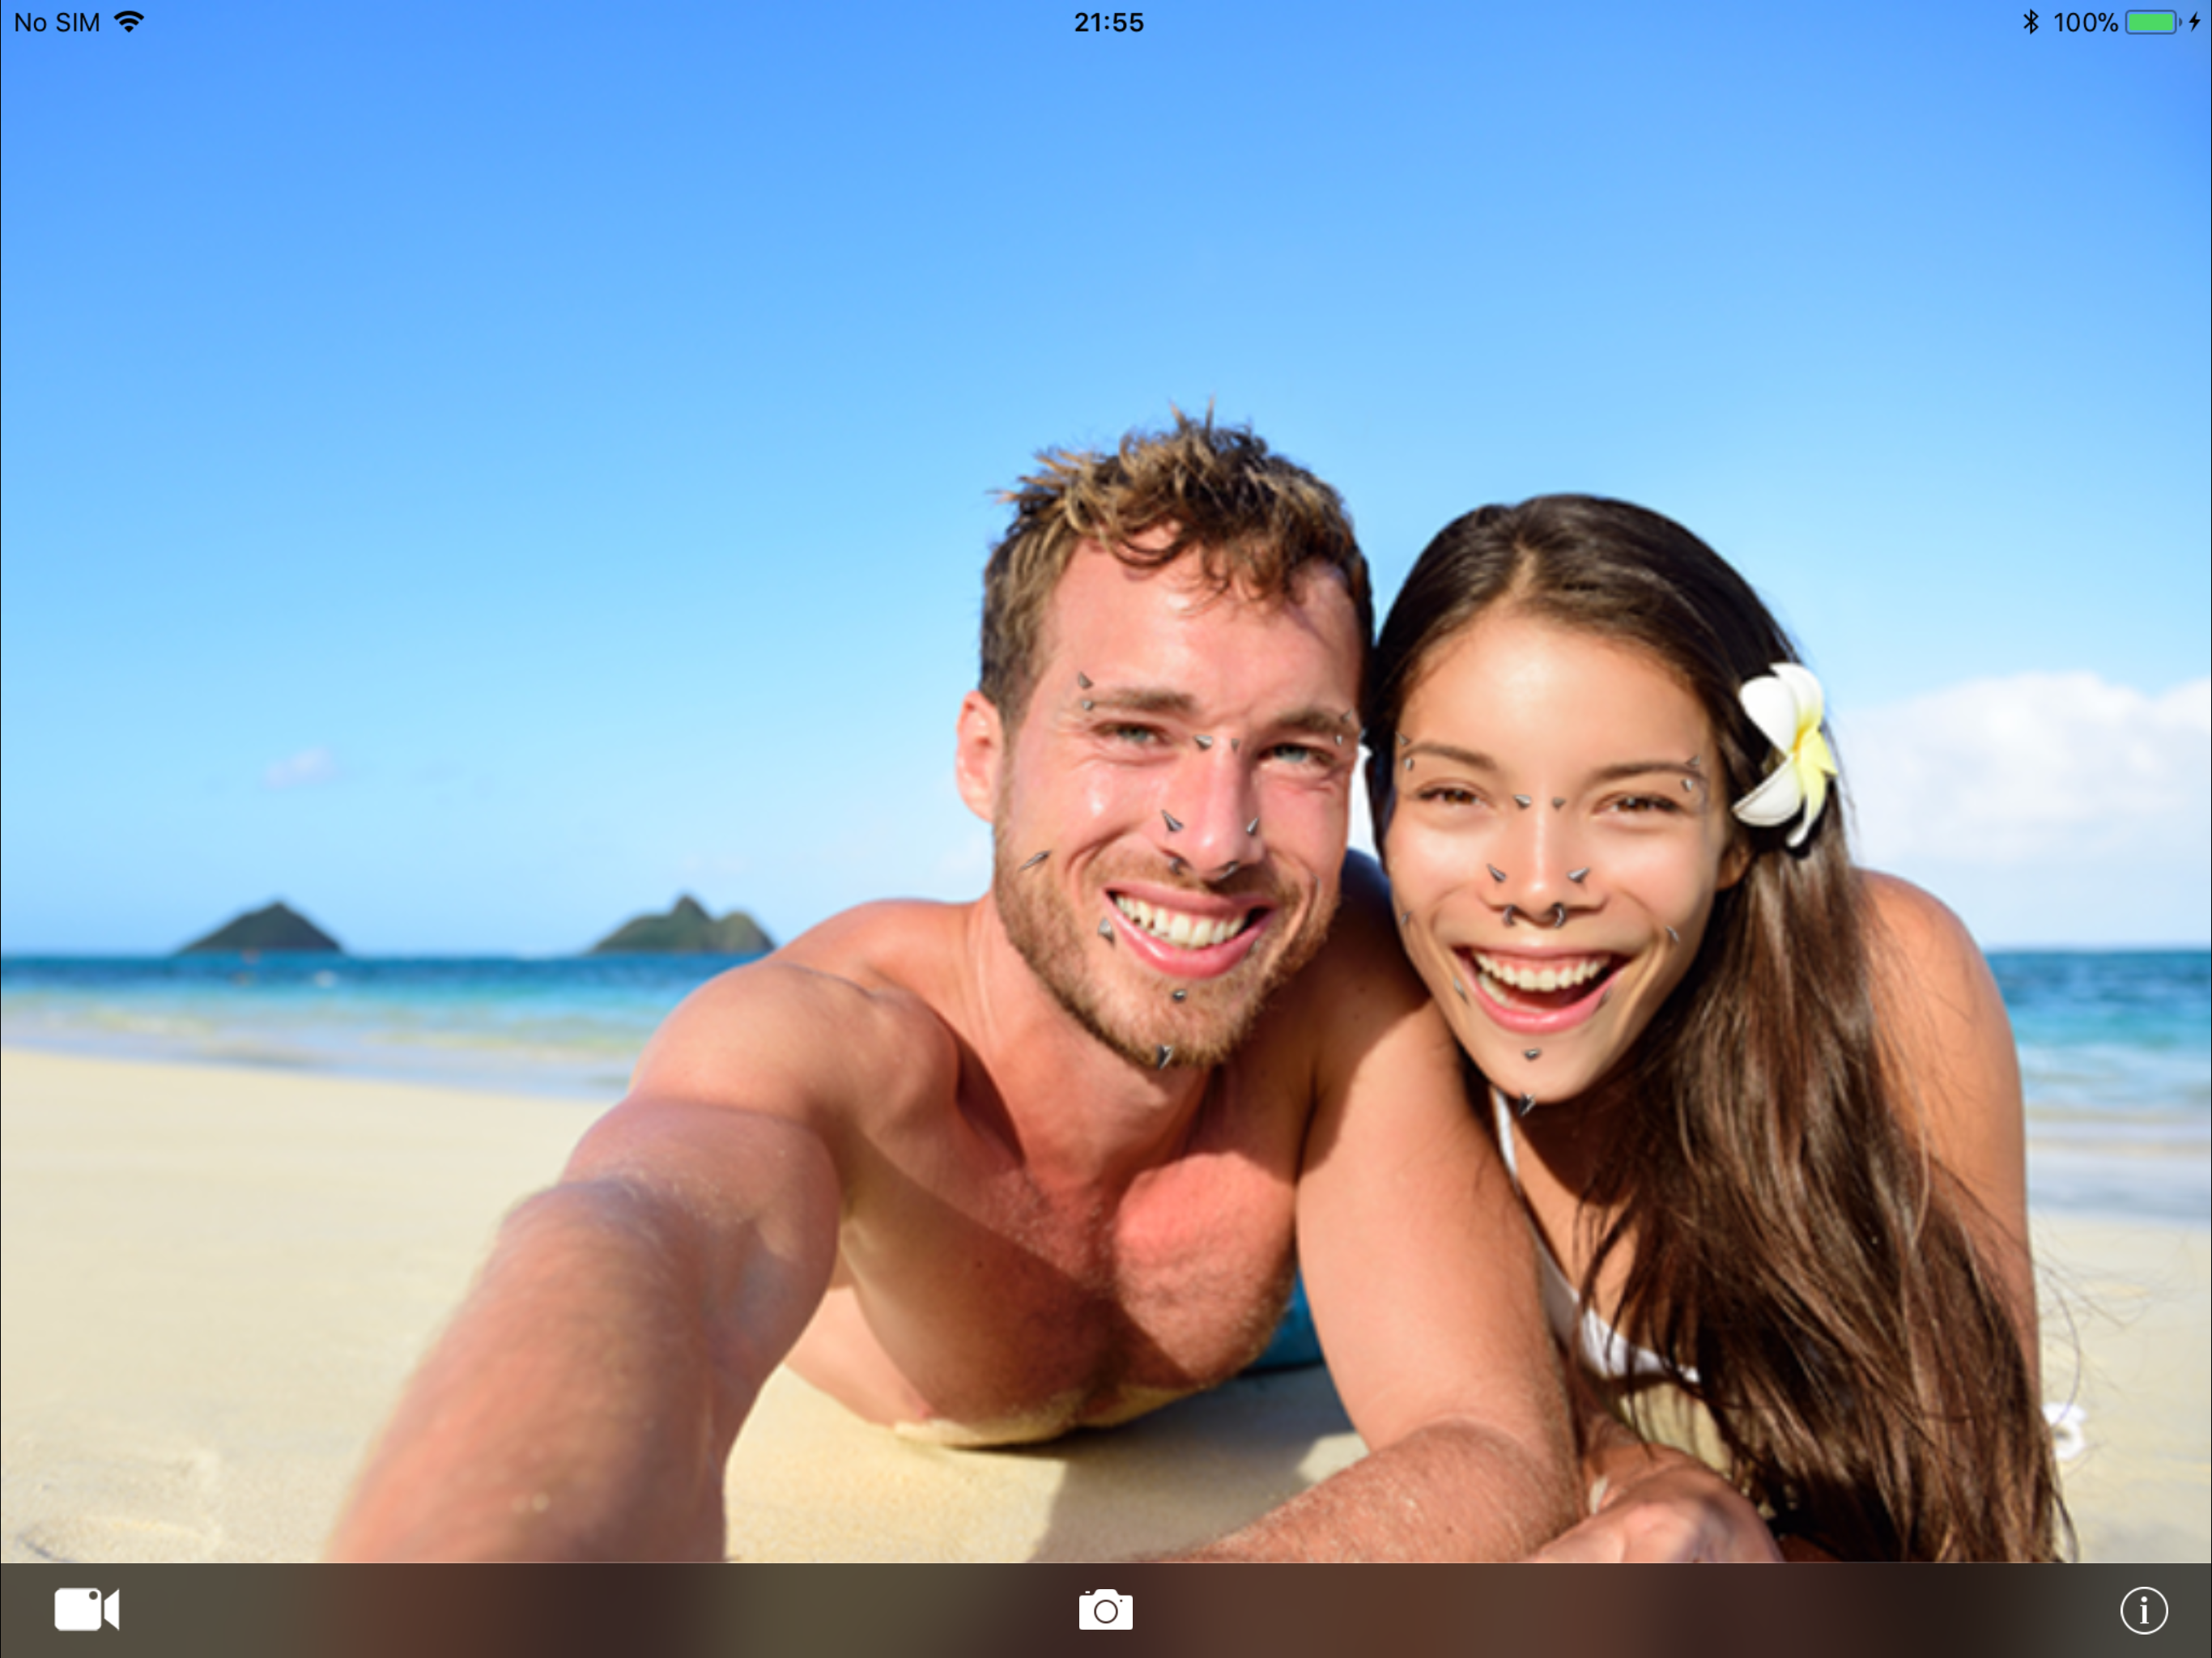This screenshot has width=2212, height=1658.
Task: Switch to live video camera mode
Action: tap(86, 1609)
